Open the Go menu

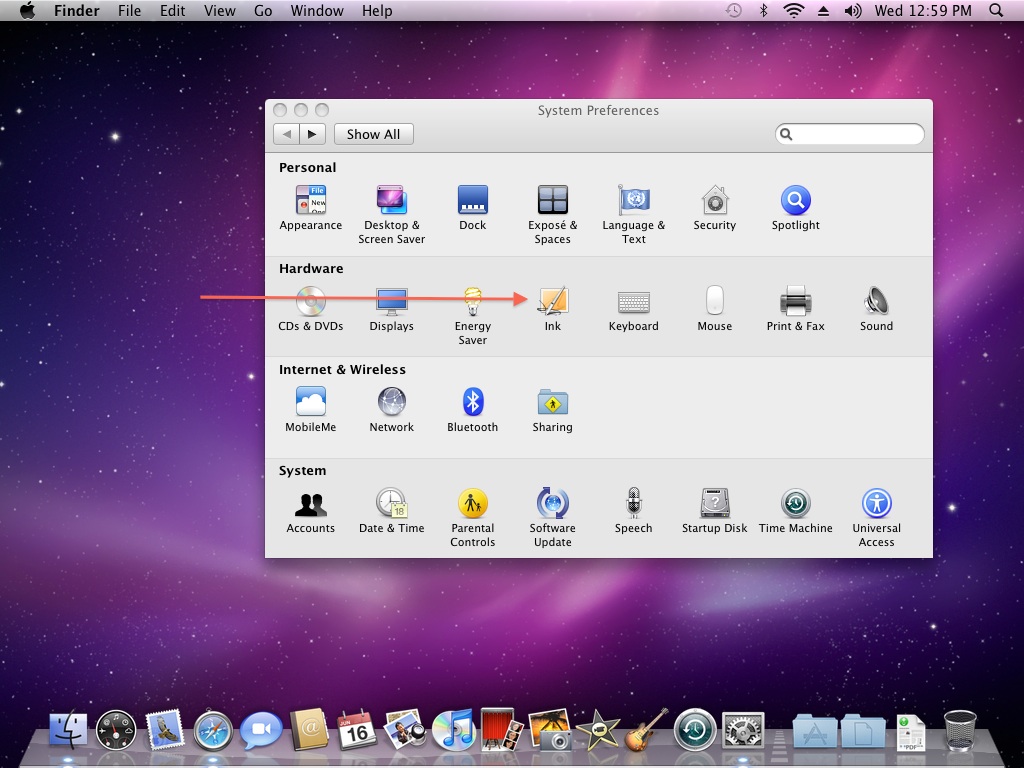[263, 10]
